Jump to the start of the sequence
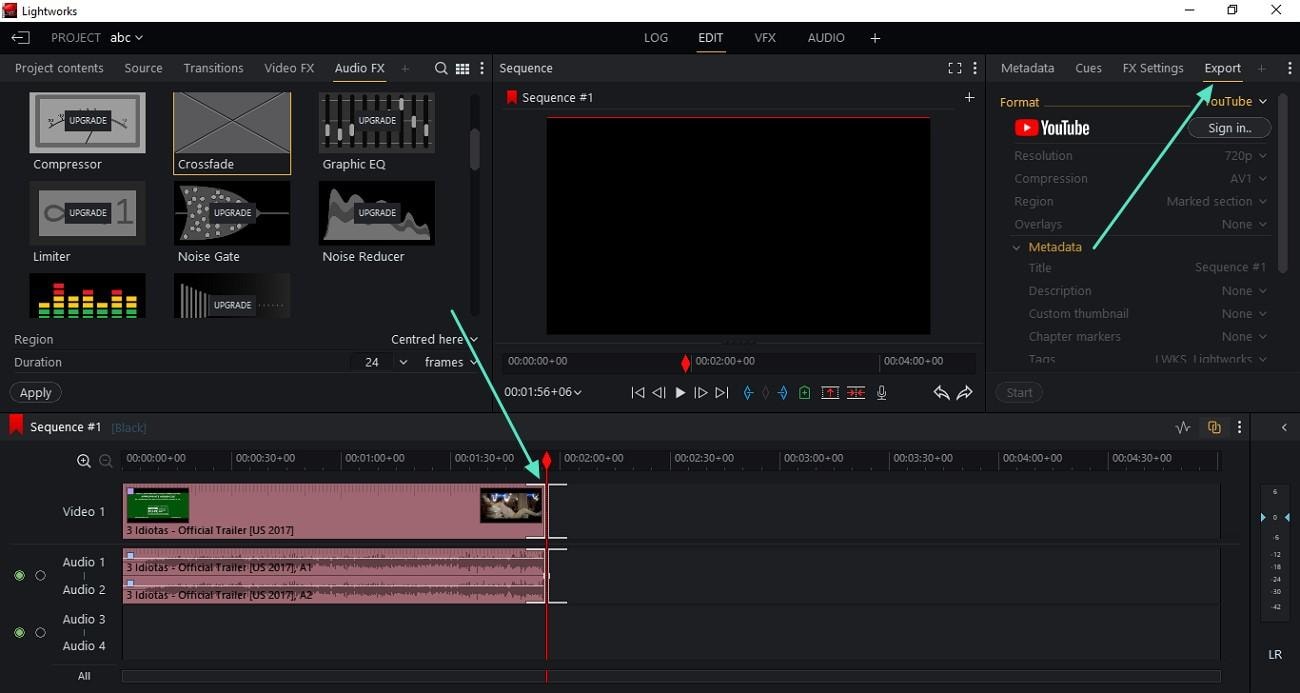This screenshot has width=1300, height=693. click(638, 393)
